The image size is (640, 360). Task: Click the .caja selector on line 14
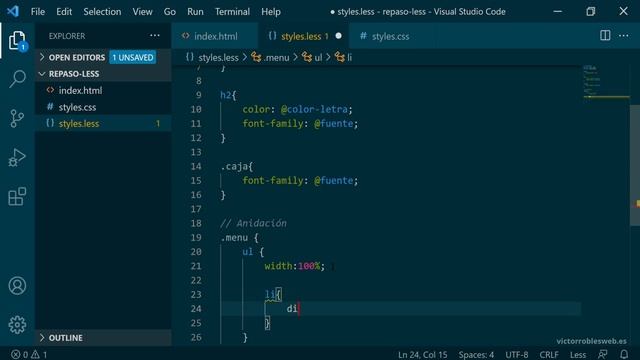[x=234, y=166]
